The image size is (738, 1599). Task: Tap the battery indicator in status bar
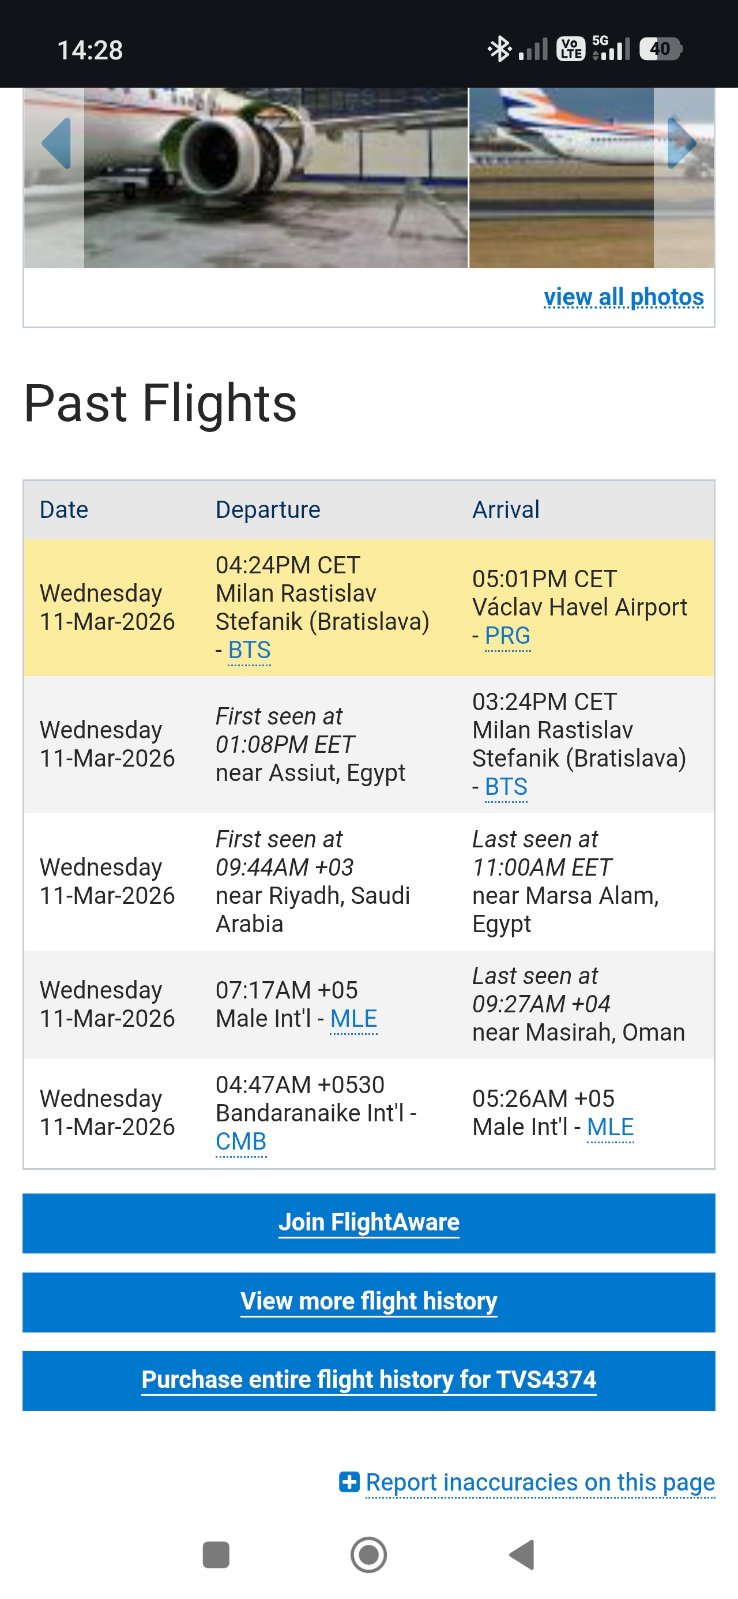660,48
